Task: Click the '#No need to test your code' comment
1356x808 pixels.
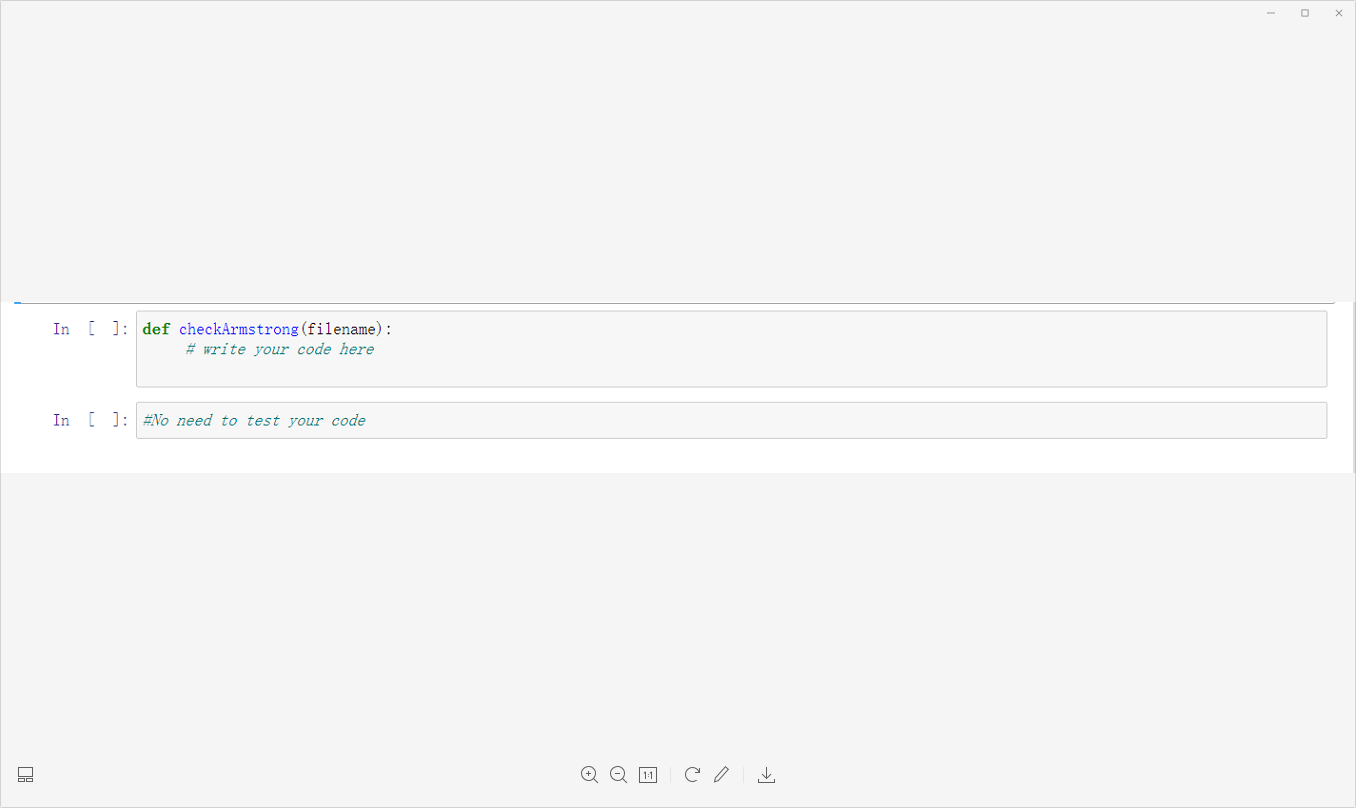Action: (x=254, y=421)
